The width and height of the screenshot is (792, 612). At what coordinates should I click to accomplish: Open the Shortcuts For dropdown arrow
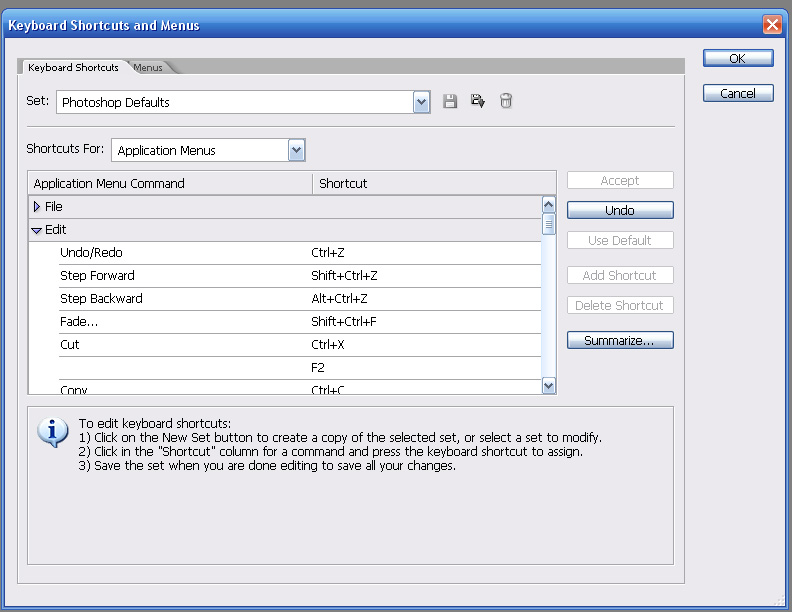click(x=296, y=150)
